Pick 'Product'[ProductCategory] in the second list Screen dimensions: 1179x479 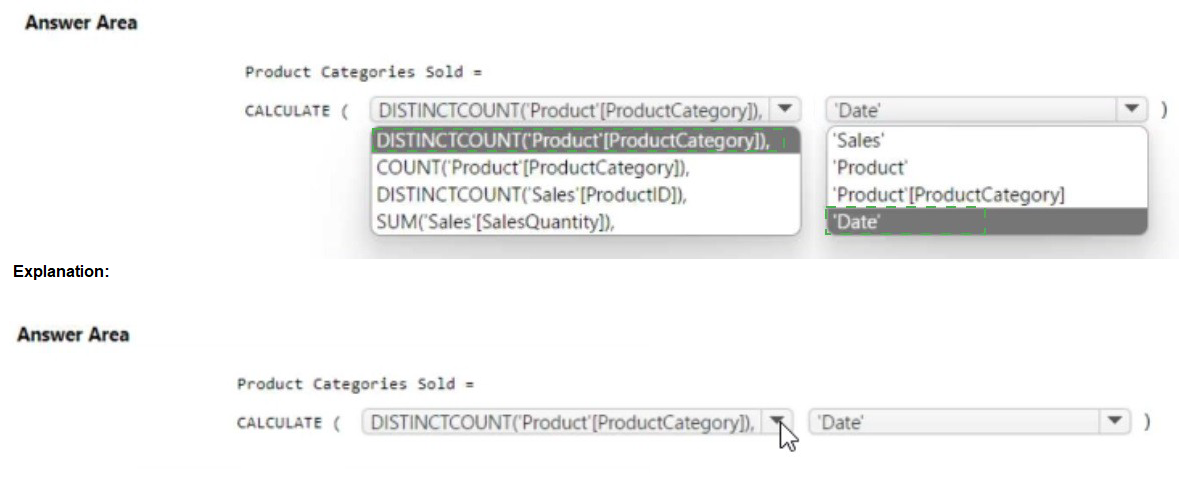(x=949, y=195)
